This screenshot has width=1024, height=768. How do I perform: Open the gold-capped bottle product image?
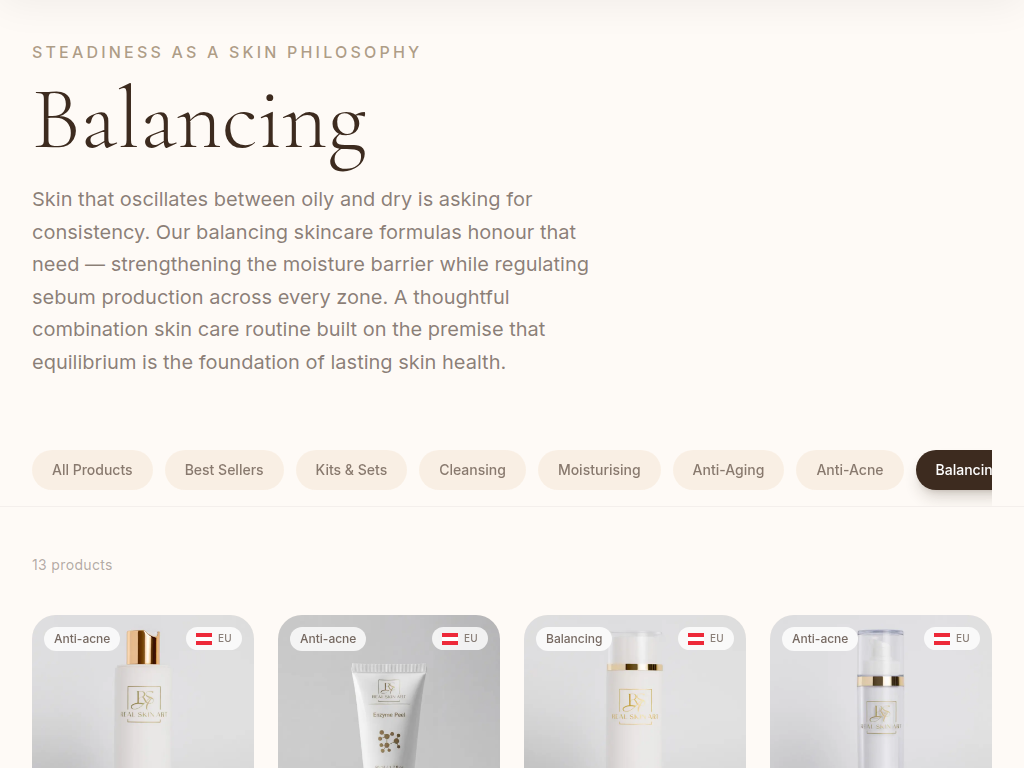coord(143,710)
